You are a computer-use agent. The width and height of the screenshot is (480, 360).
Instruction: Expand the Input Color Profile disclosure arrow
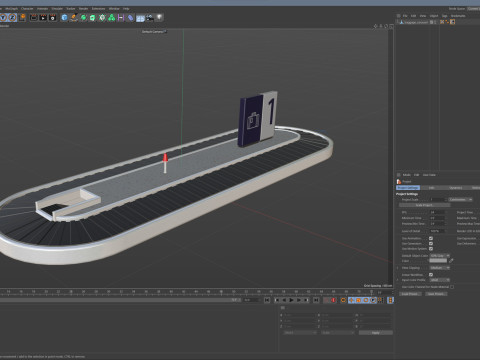pos(398,280)
